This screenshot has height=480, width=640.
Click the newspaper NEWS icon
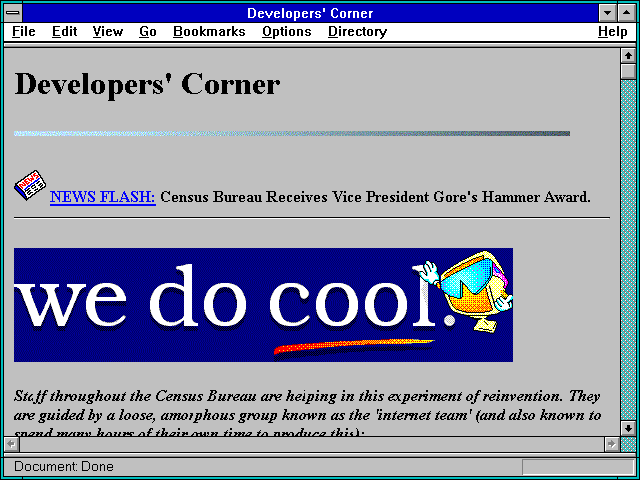30,185
